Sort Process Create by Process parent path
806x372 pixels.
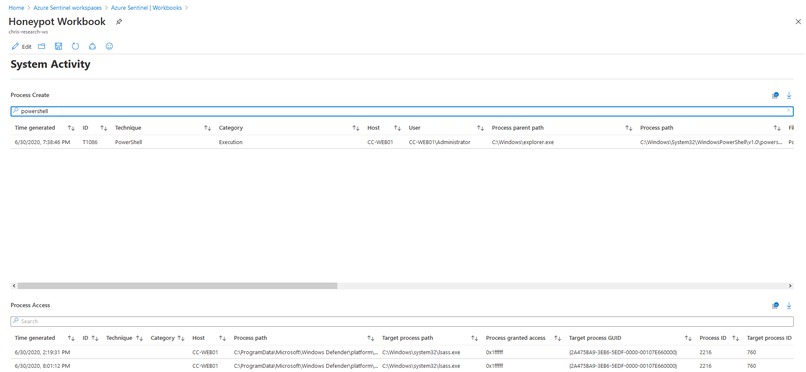pyautogui.click(x=629, y=128)
